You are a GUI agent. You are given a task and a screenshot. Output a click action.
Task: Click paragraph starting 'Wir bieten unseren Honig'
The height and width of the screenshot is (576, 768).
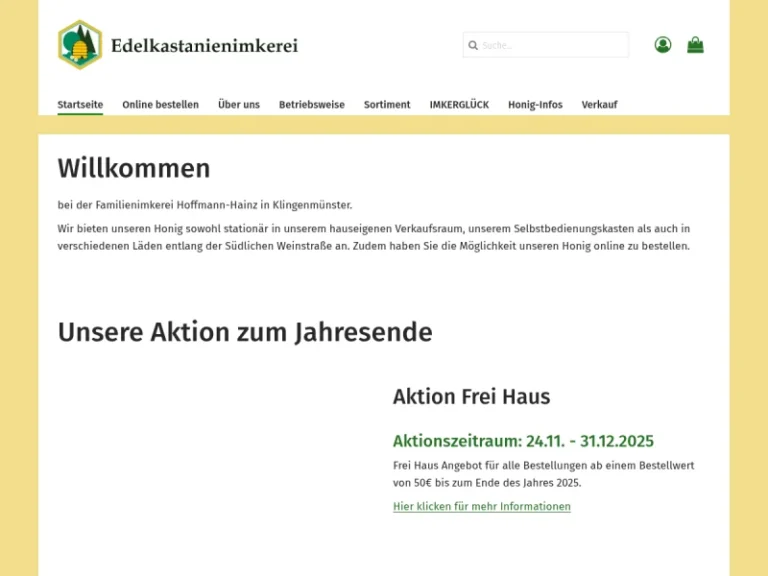(374, 237)
